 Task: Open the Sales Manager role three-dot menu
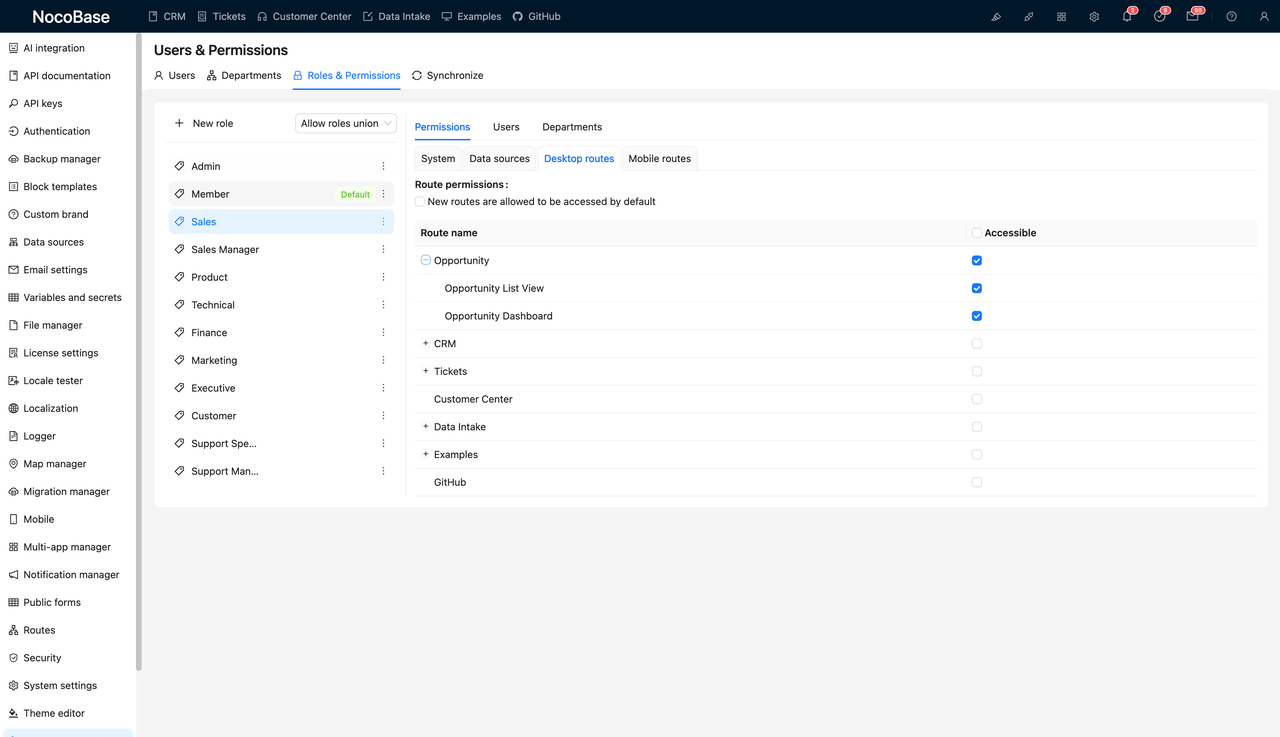(x=383, y=249)
